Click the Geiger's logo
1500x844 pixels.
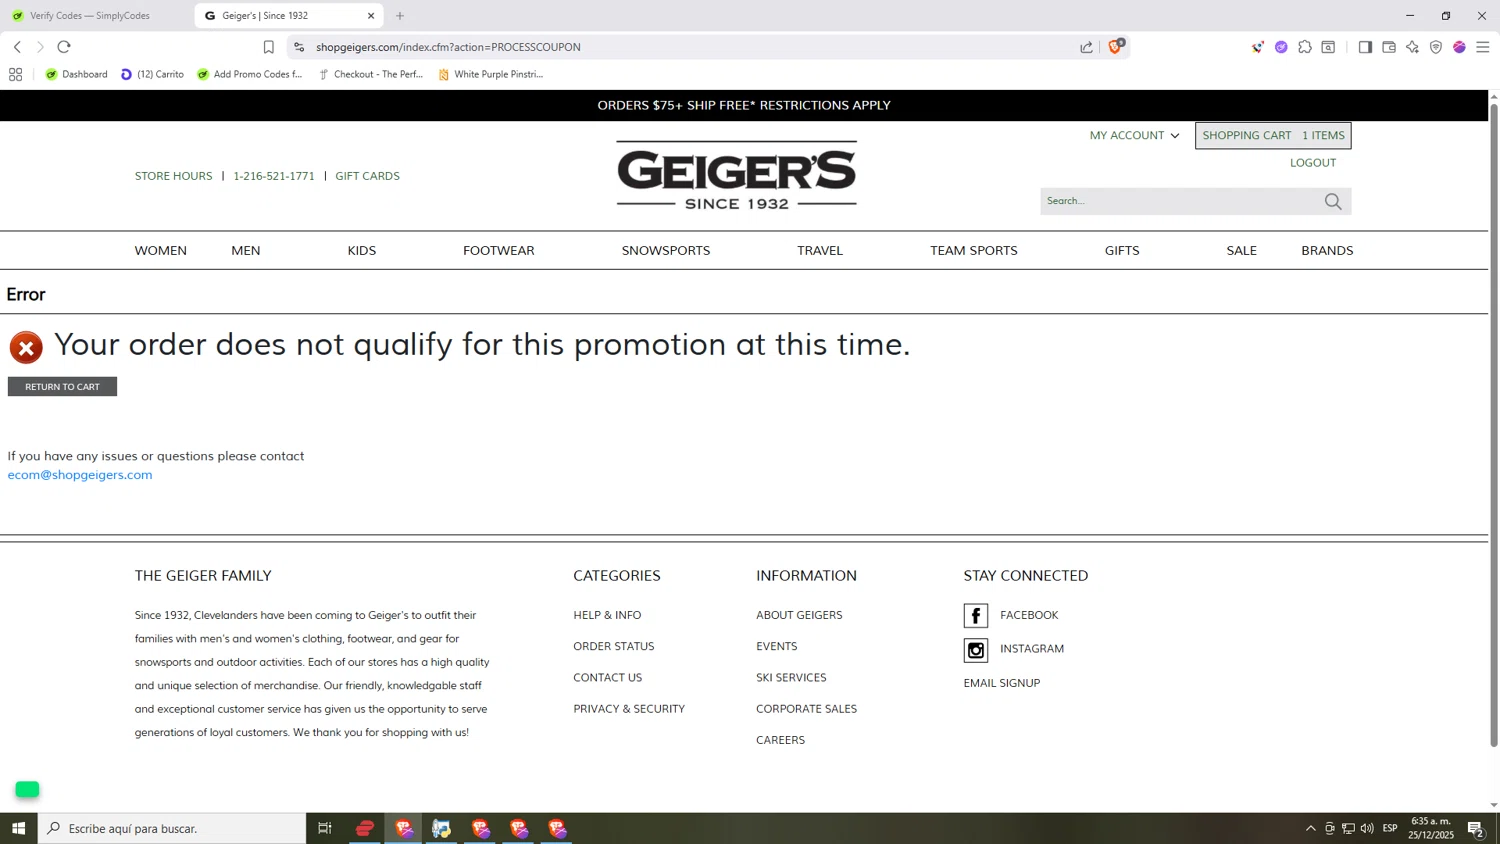(x=737, y=176)
